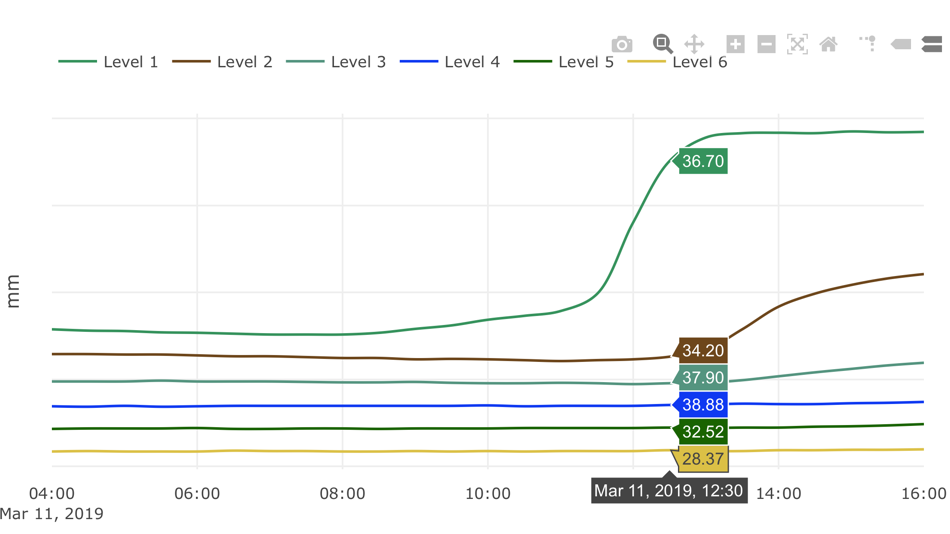Viewport: 950px width, 534px height.
Task: Show closest data on hover icon
Action: click(x=901, y=44)
